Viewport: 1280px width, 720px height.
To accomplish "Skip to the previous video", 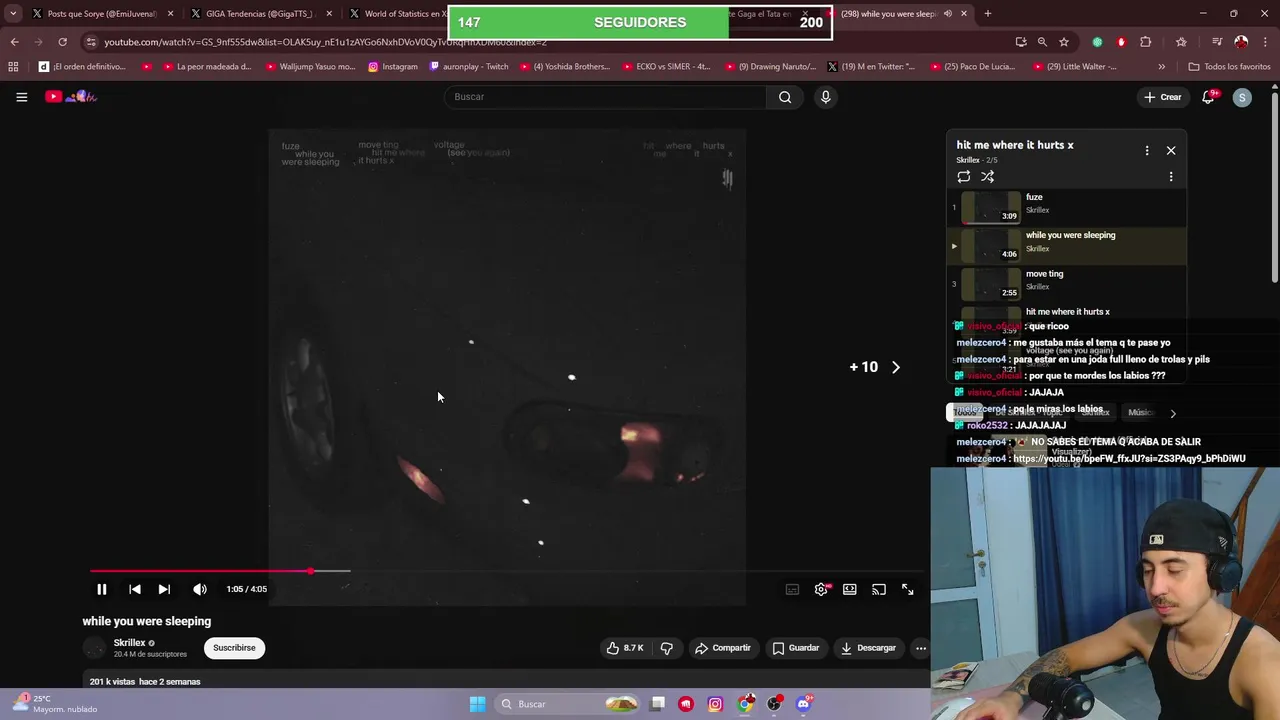I will click(134, 589).
